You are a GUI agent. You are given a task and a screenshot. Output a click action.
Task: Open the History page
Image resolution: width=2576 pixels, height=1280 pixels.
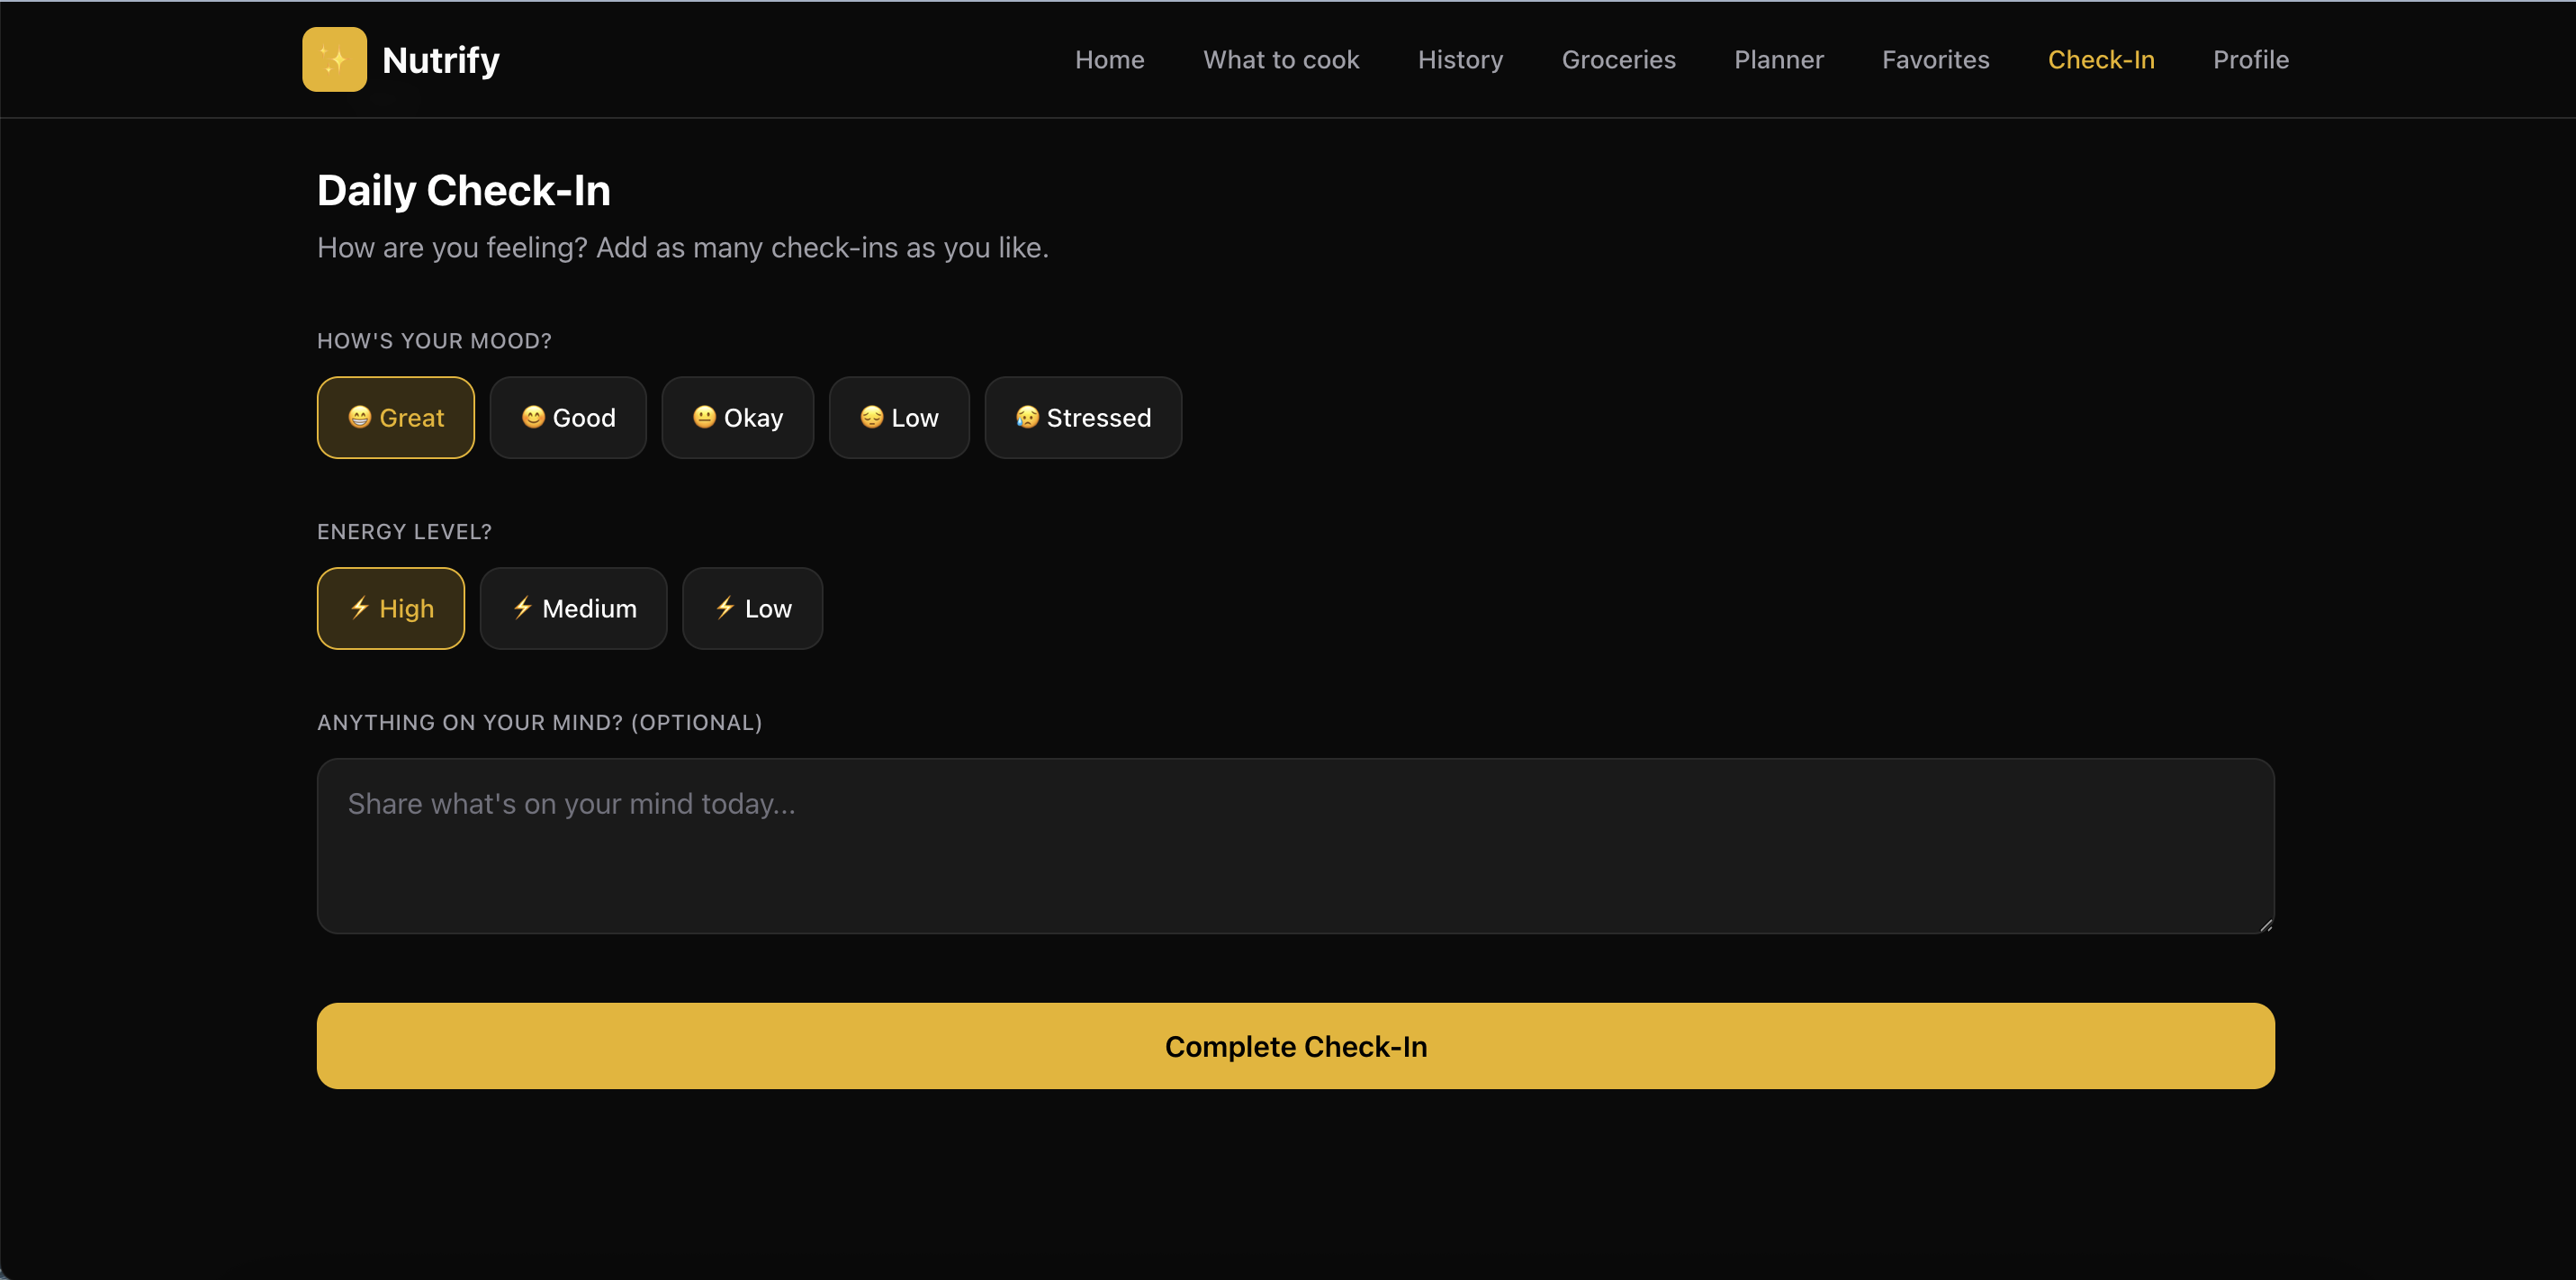pyautogui.click(x=1459, y=60)
